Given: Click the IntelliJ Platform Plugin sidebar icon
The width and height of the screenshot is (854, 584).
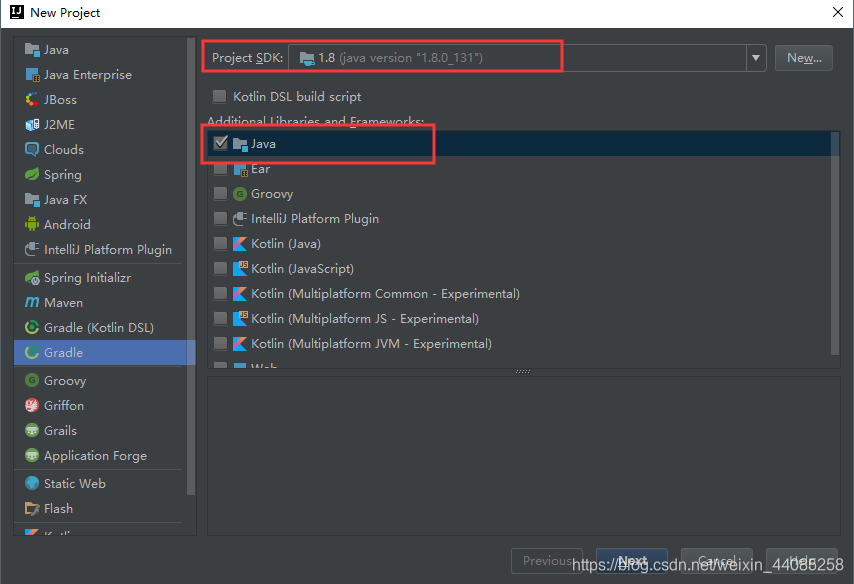Looking at the screenshot, I should [x=32, y=250].
